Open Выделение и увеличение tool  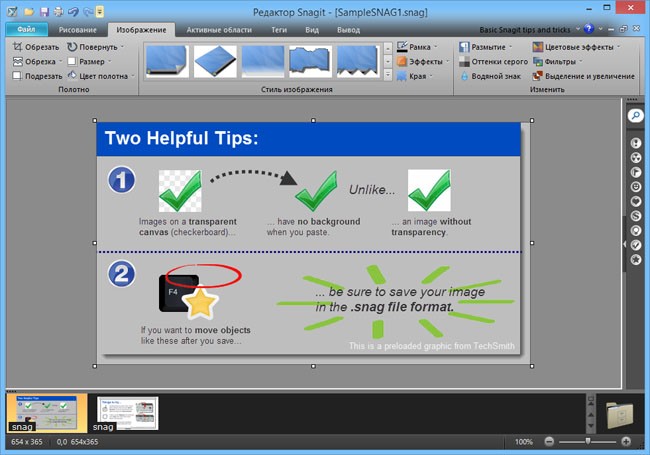click(583, 76)
